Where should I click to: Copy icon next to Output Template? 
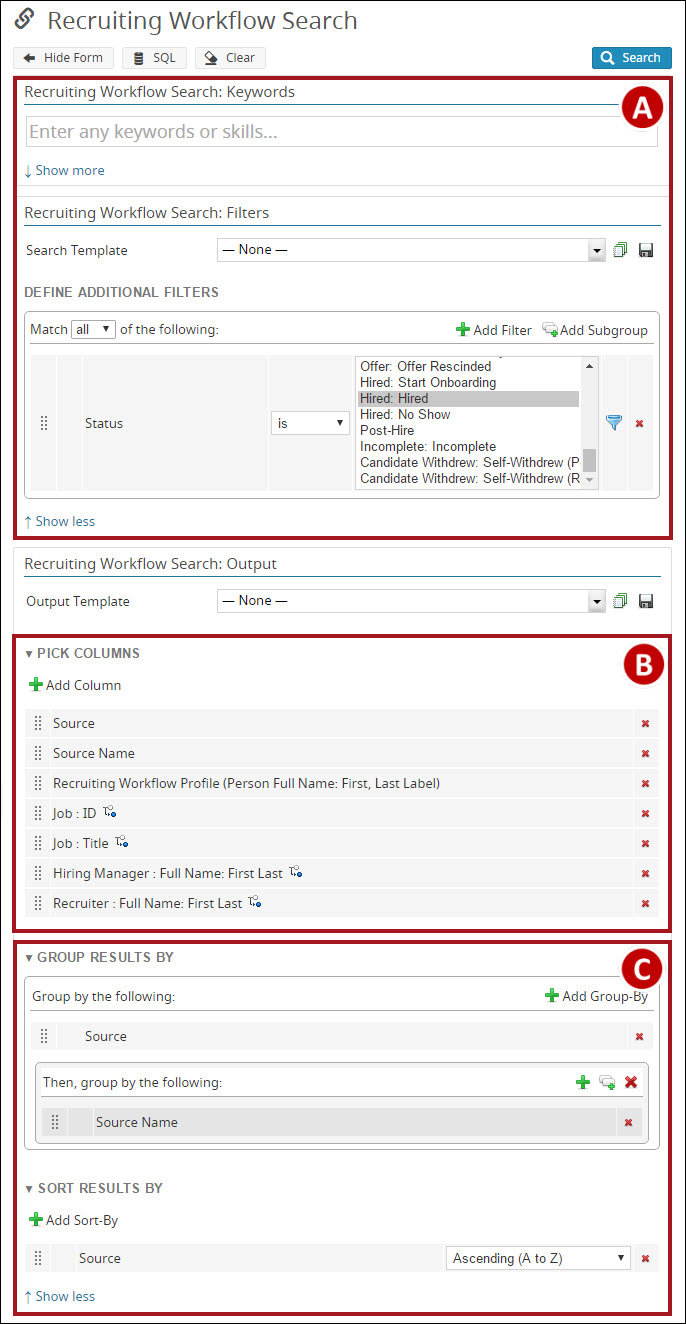620,601
